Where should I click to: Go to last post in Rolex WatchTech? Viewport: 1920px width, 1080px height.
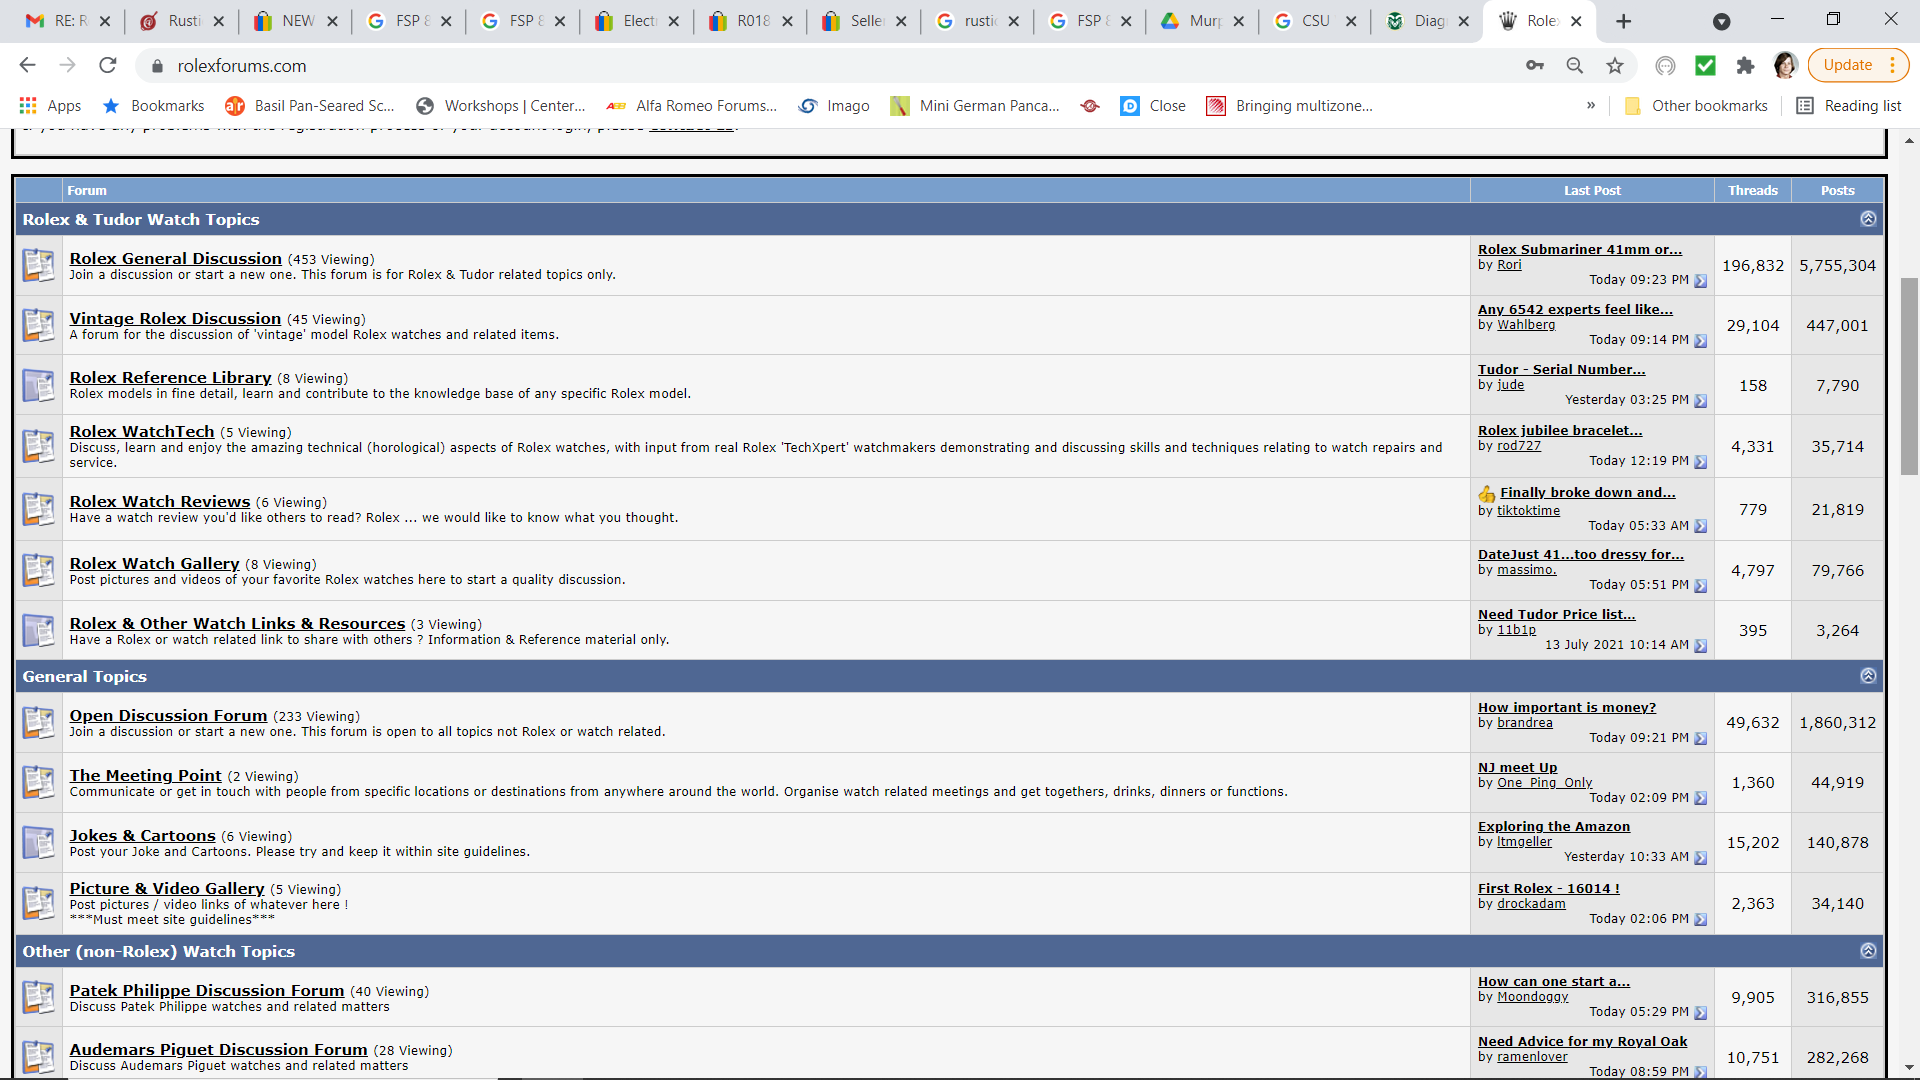click(1701, 462)
